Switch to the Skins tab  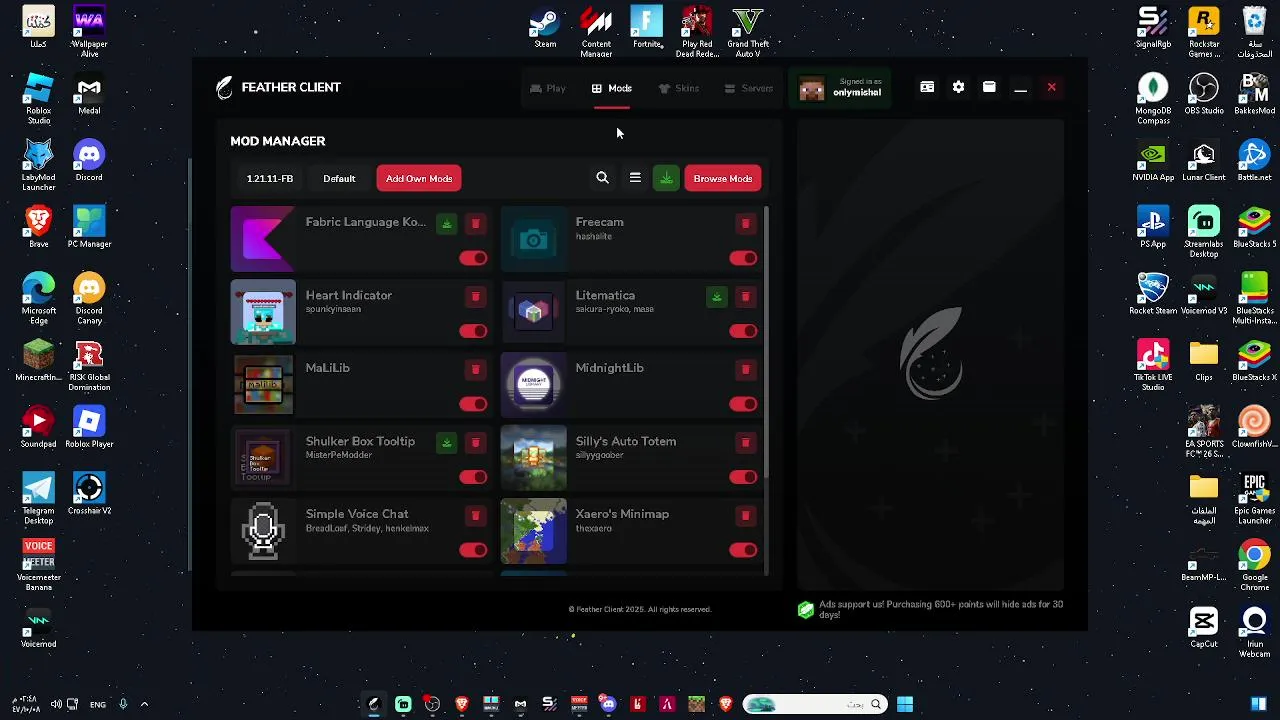[x=678, y=88]
